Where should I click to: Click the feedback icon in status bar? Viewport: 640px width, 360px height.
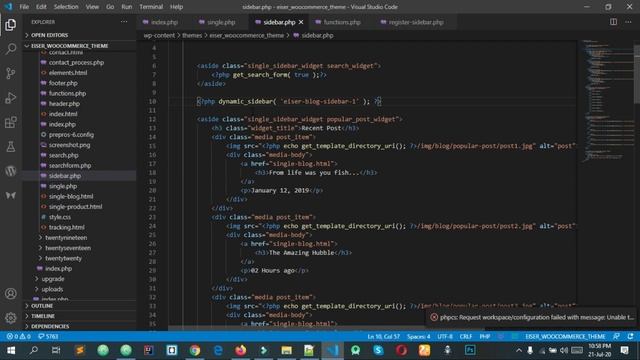pyautogui.click(x=616, y=336)
